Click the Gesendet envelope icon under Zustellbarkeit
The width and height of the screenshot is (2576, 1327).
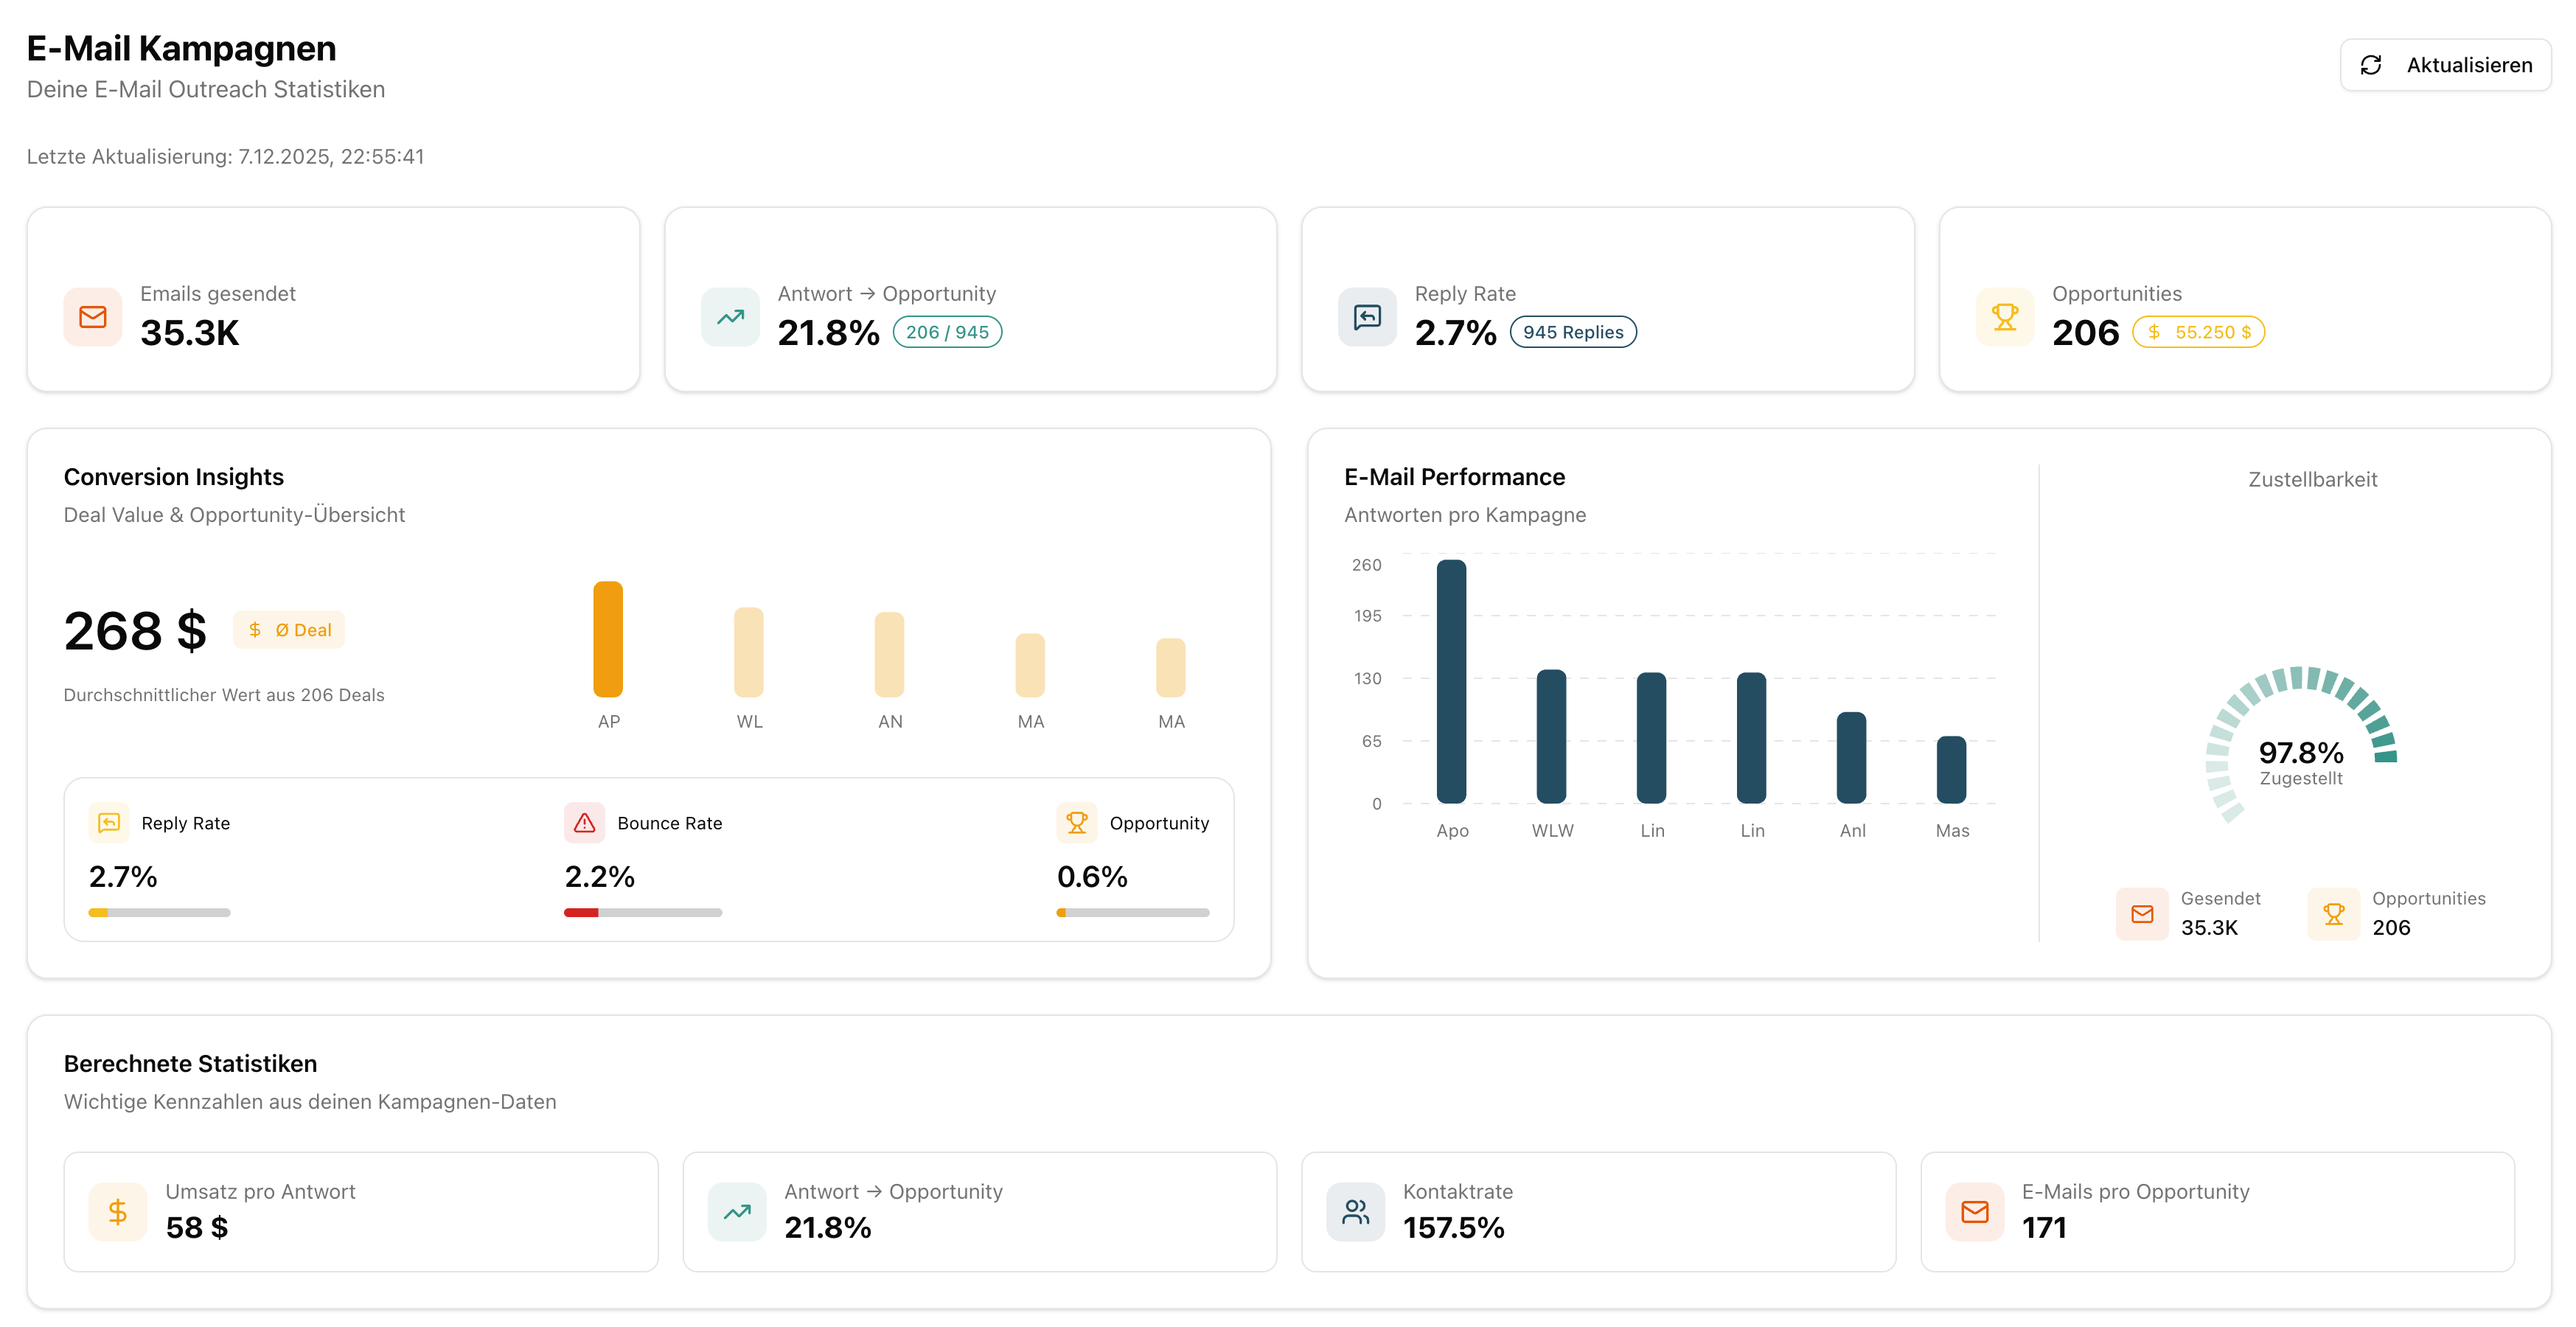click(x=2142, y=913)
